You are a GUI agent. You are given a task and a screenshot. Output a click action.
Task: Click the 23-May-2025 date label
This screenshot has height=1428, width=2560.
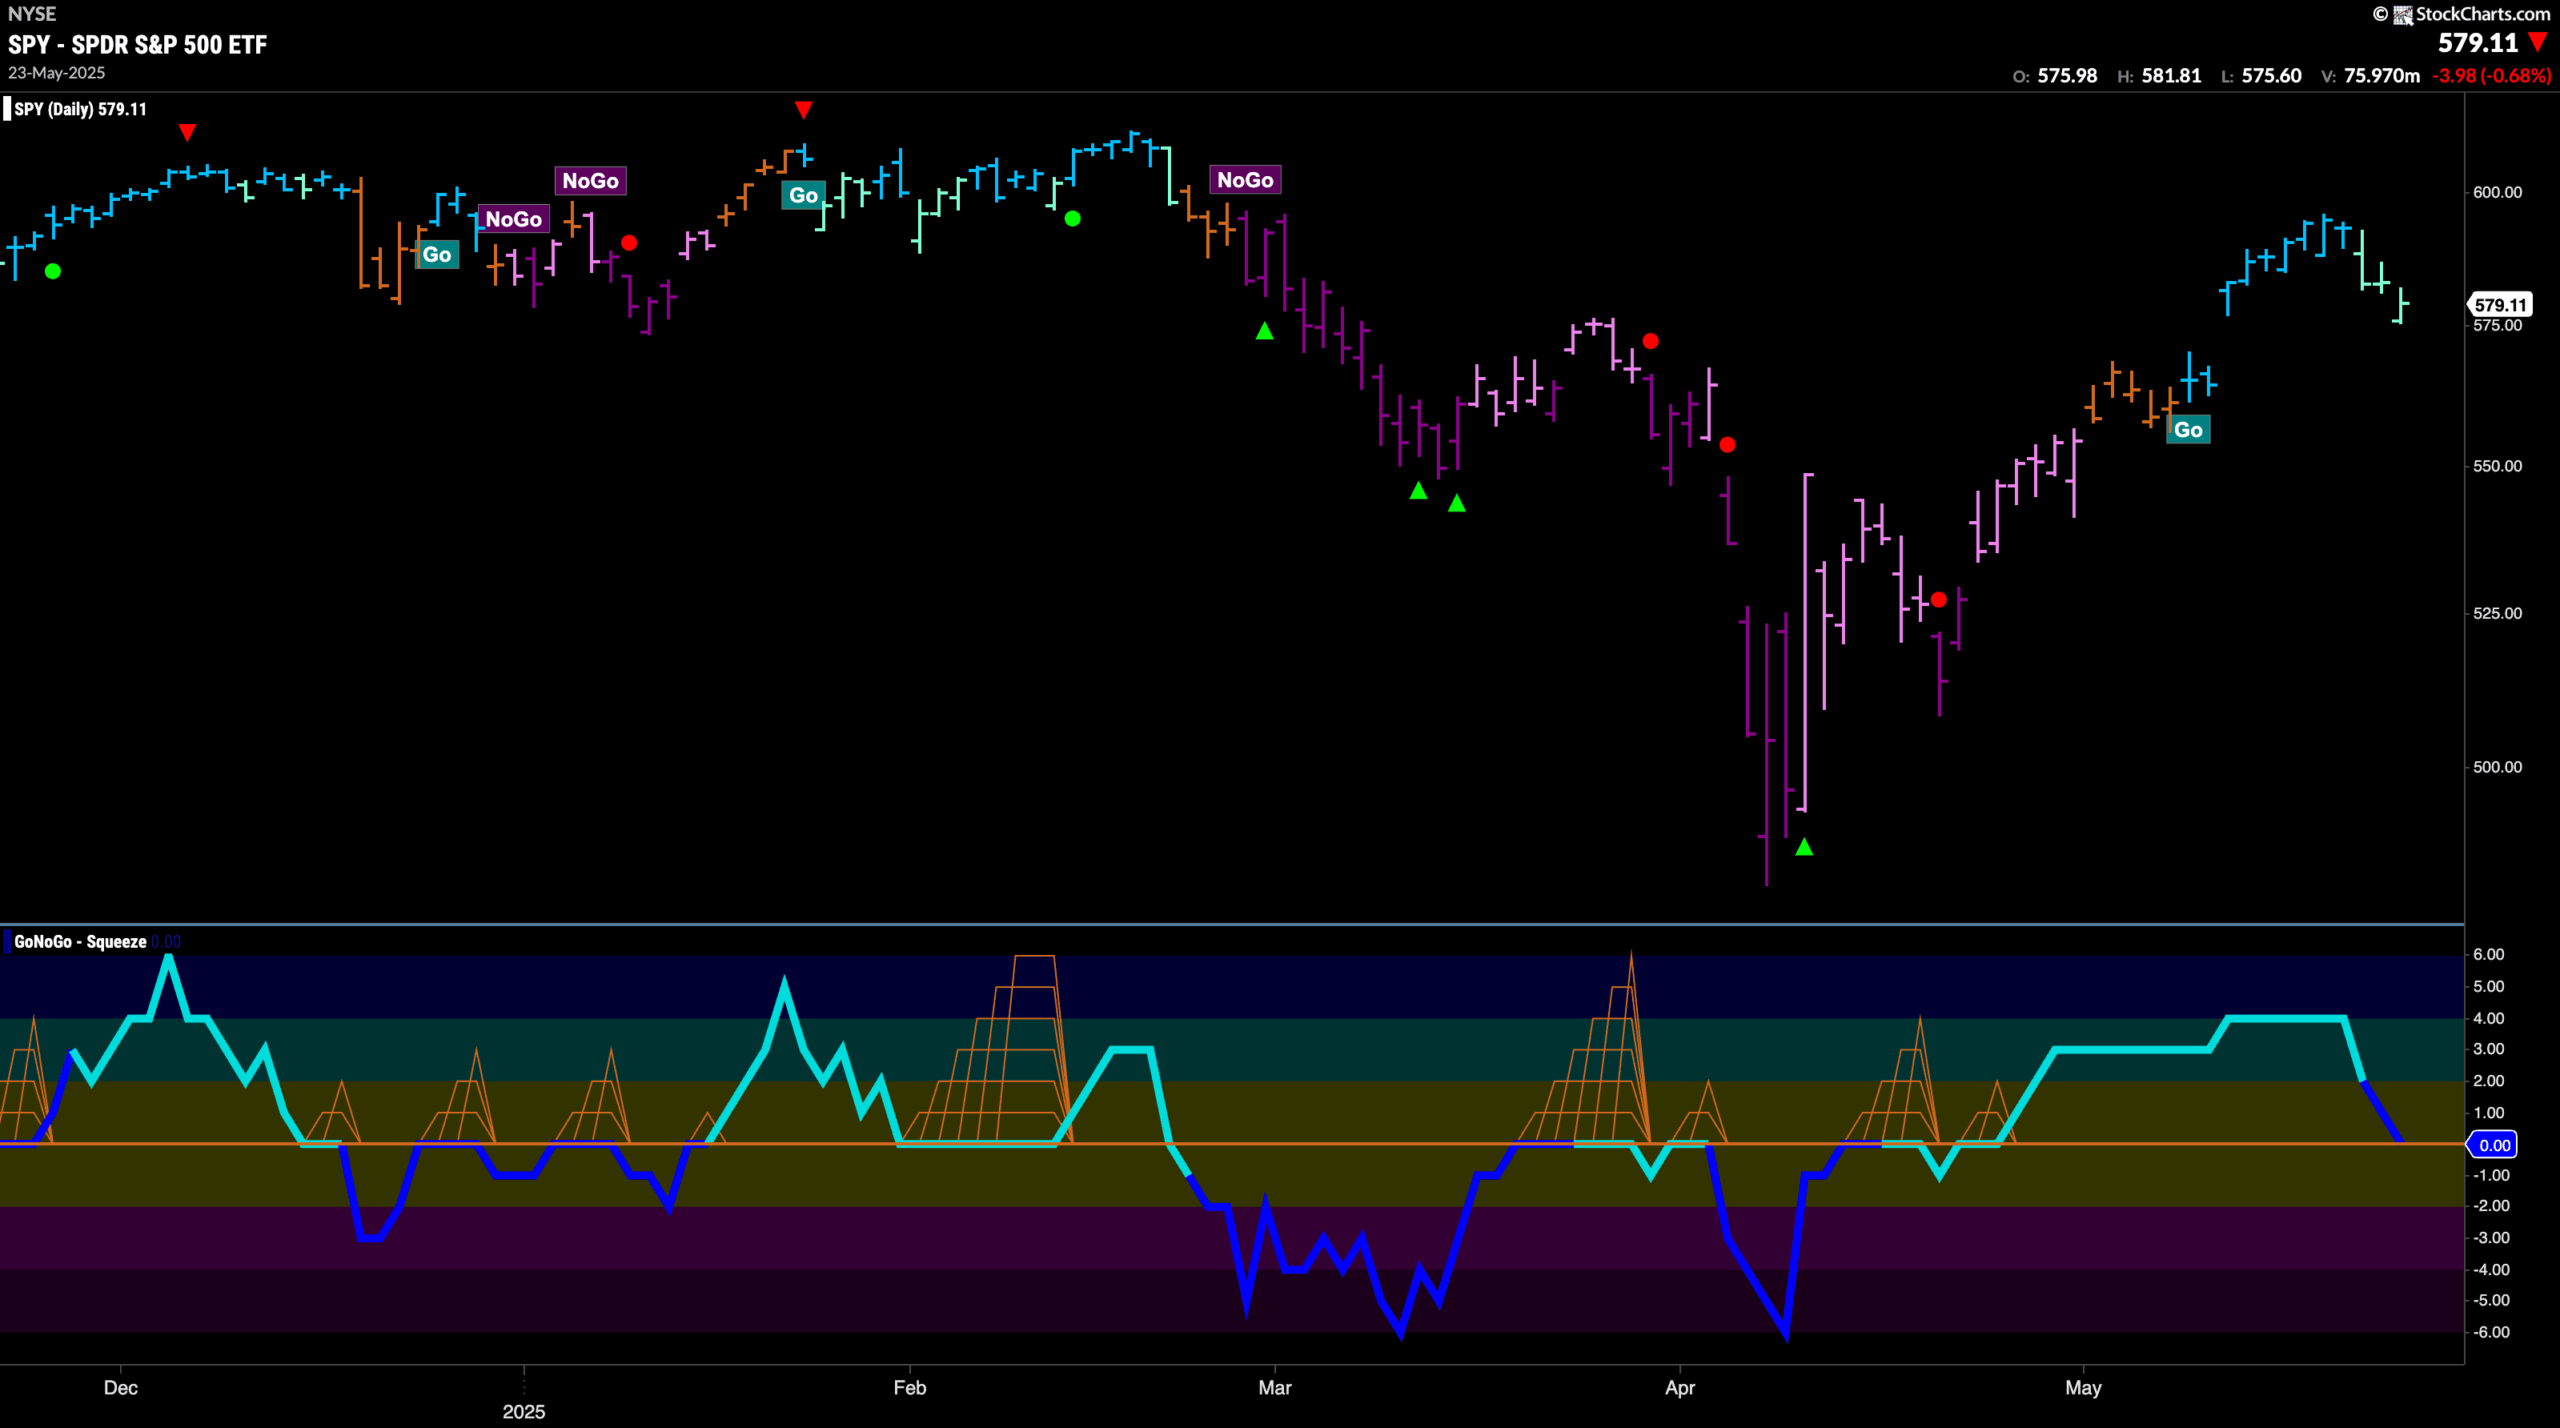[56, 73]
